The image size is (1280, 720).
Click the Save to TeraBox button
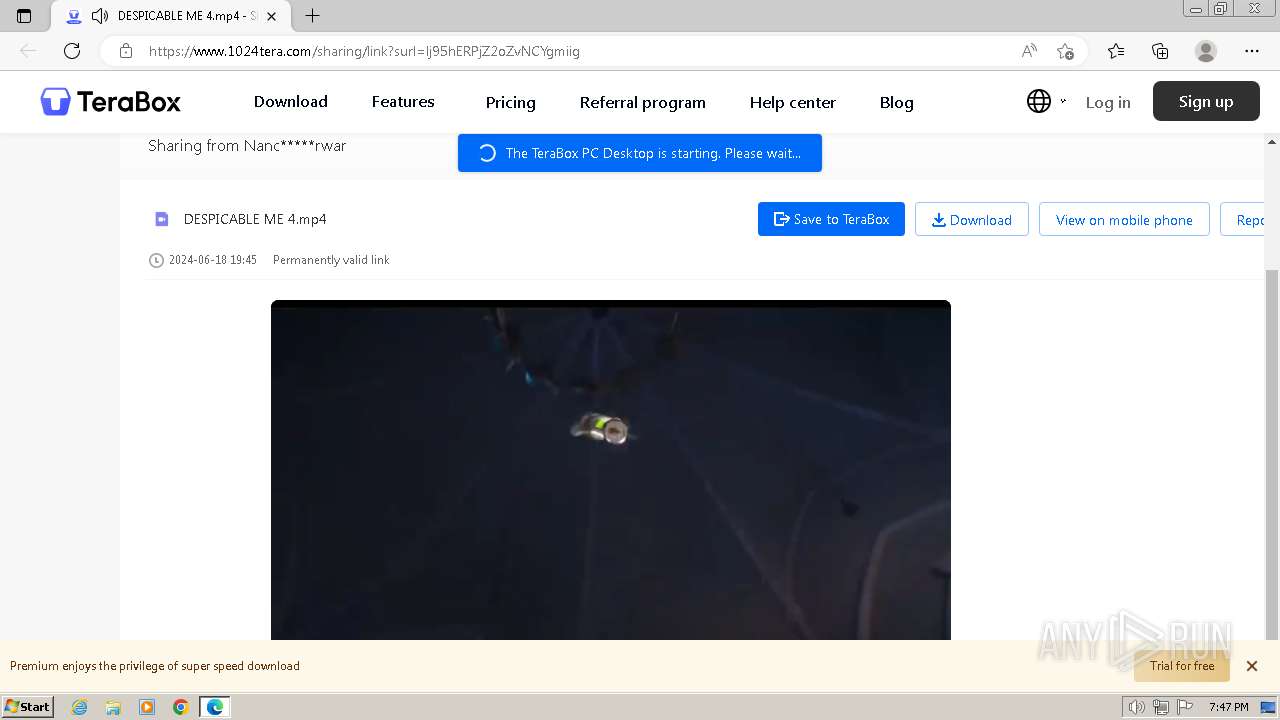point(831,219)
